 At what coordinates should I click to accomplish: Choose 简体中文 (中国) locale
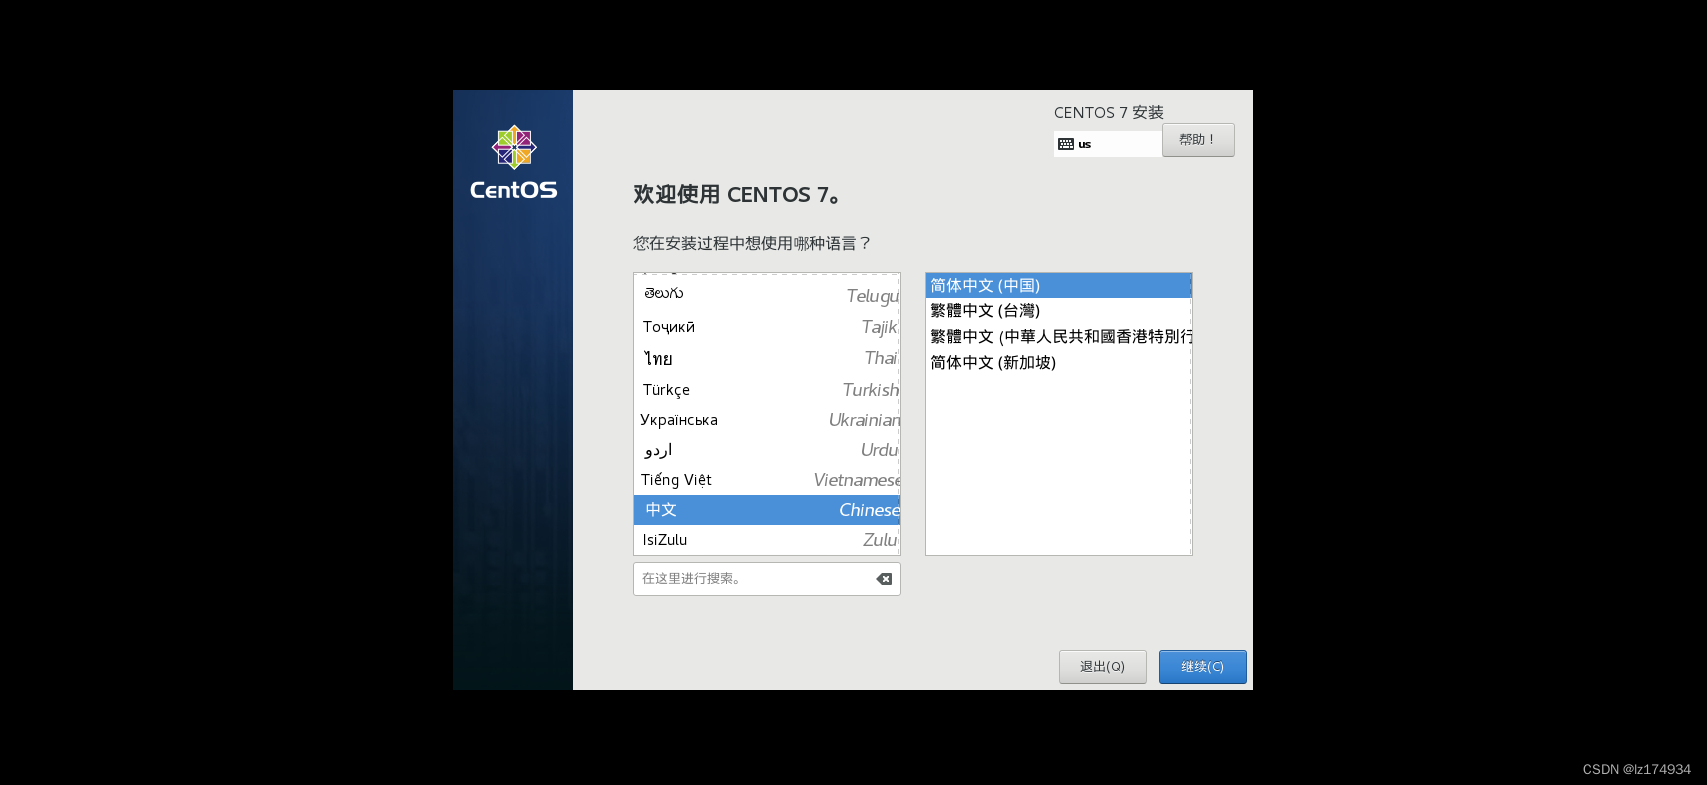[x=1059, y=286]
